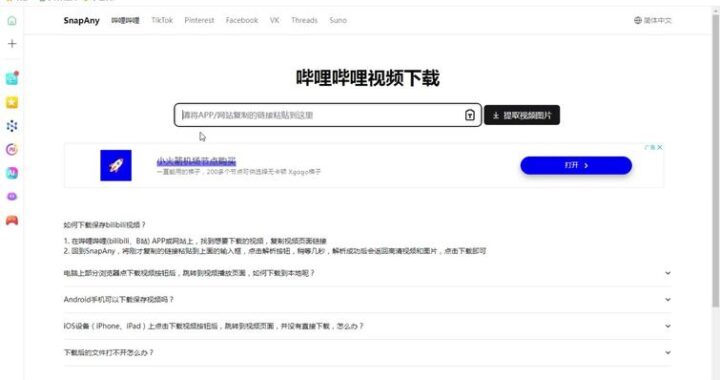Open the blue dotted cluster sidebar icon

(12, 126)
